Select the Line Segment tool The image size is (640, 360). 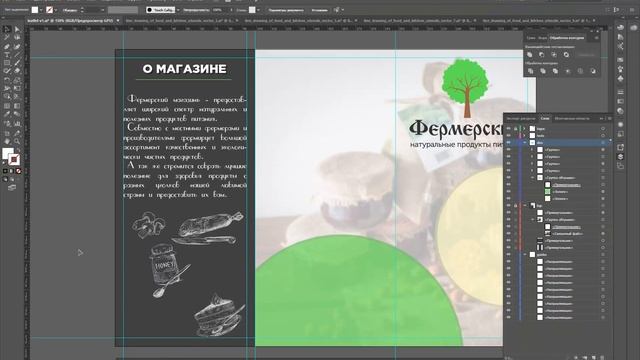(x=17, y=55)
